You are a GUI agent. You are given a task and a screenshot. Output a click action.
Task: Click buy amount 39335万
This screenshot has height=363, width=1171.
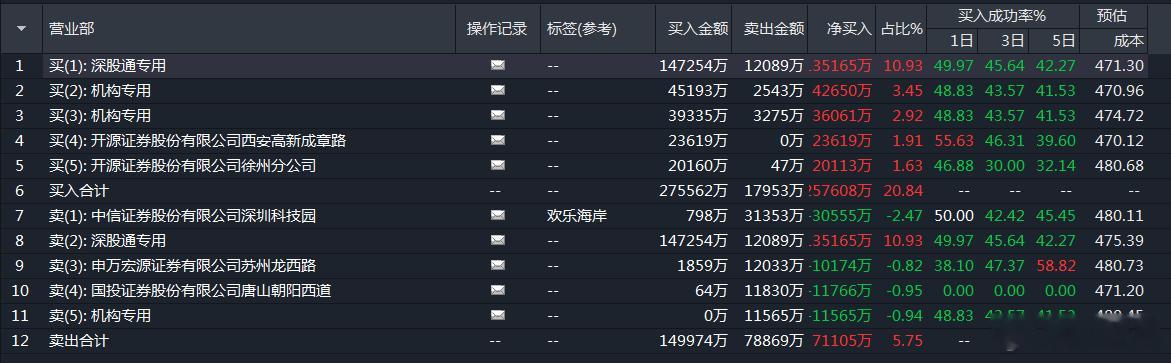(x=698, y=116)
